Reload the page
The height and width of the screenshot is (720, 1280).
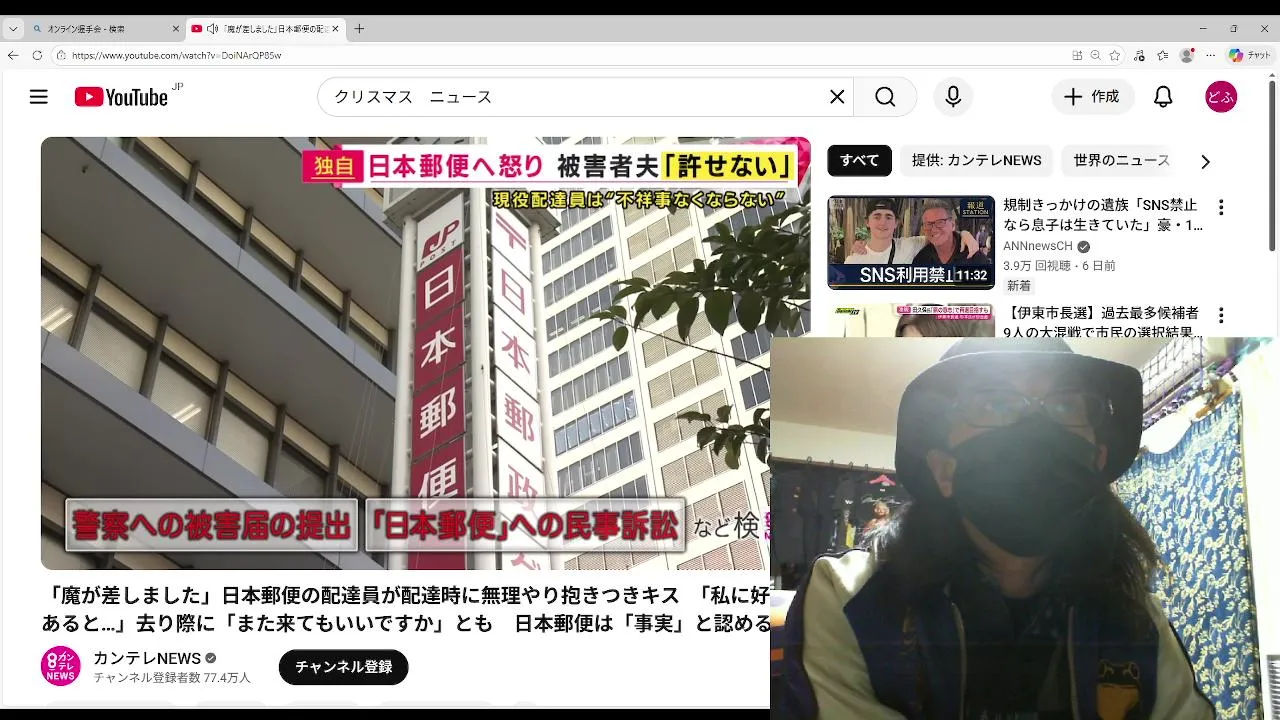tap(37, 55)
